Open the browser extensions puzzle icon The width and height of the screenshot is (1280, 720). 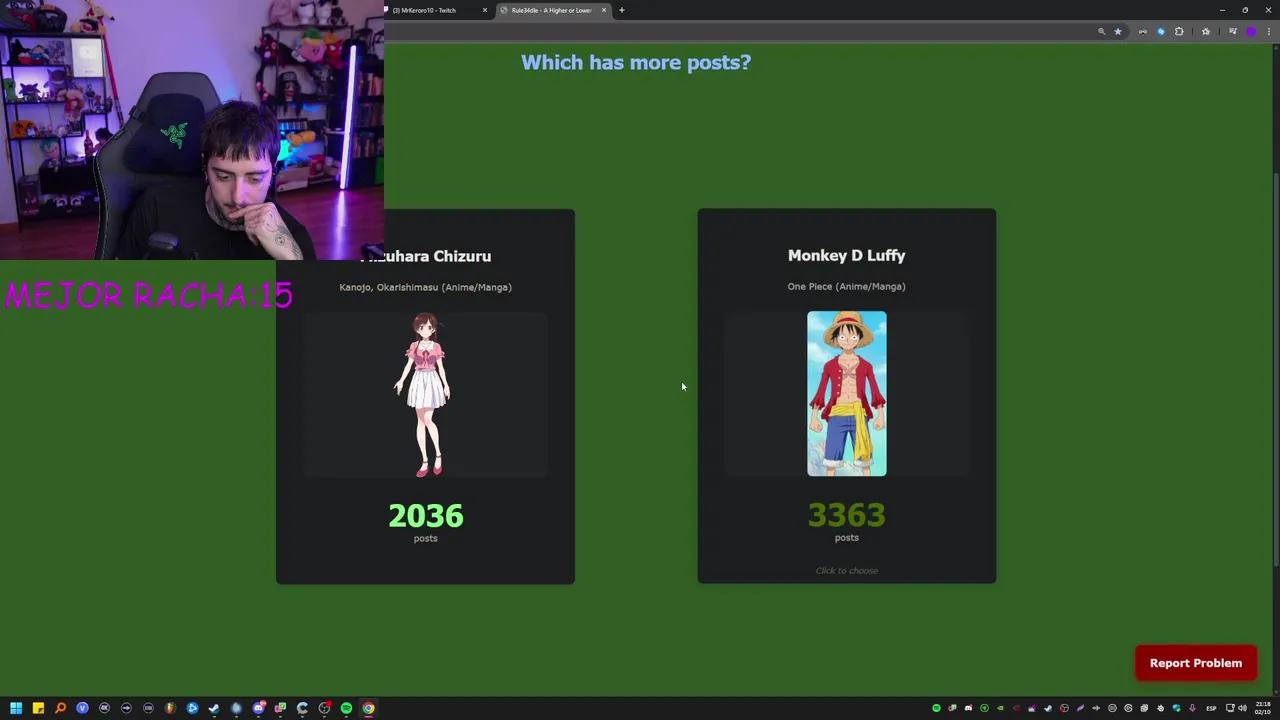click(x=1179, y=31)
